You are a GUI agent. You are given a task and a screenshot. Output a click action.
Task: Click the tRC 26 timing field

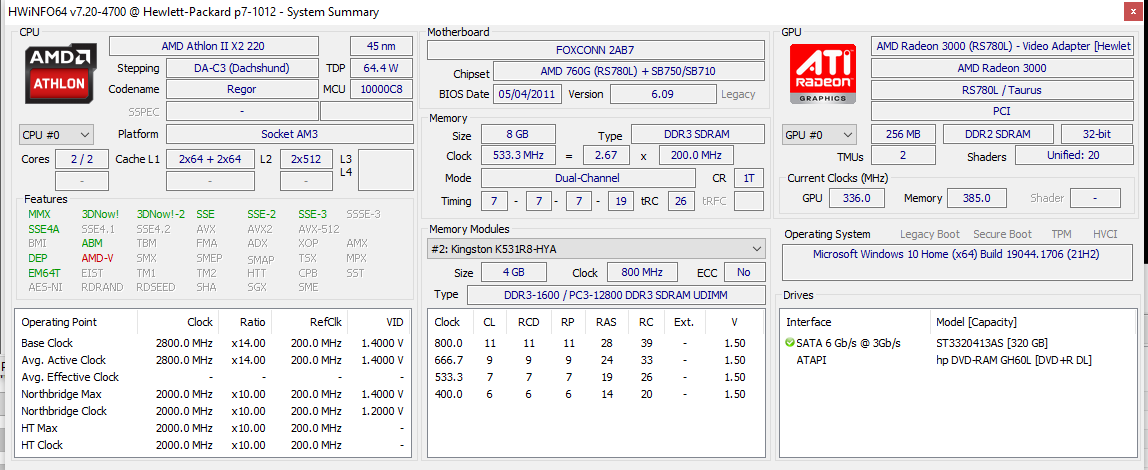coord(680,201)
